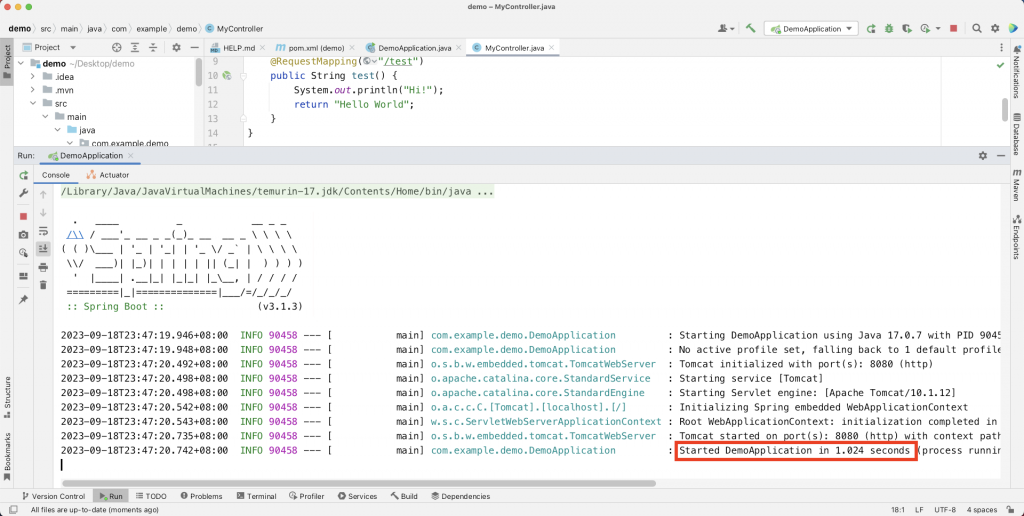Open Build tool window
The image size is (1024, 516).
click(404, 496)
